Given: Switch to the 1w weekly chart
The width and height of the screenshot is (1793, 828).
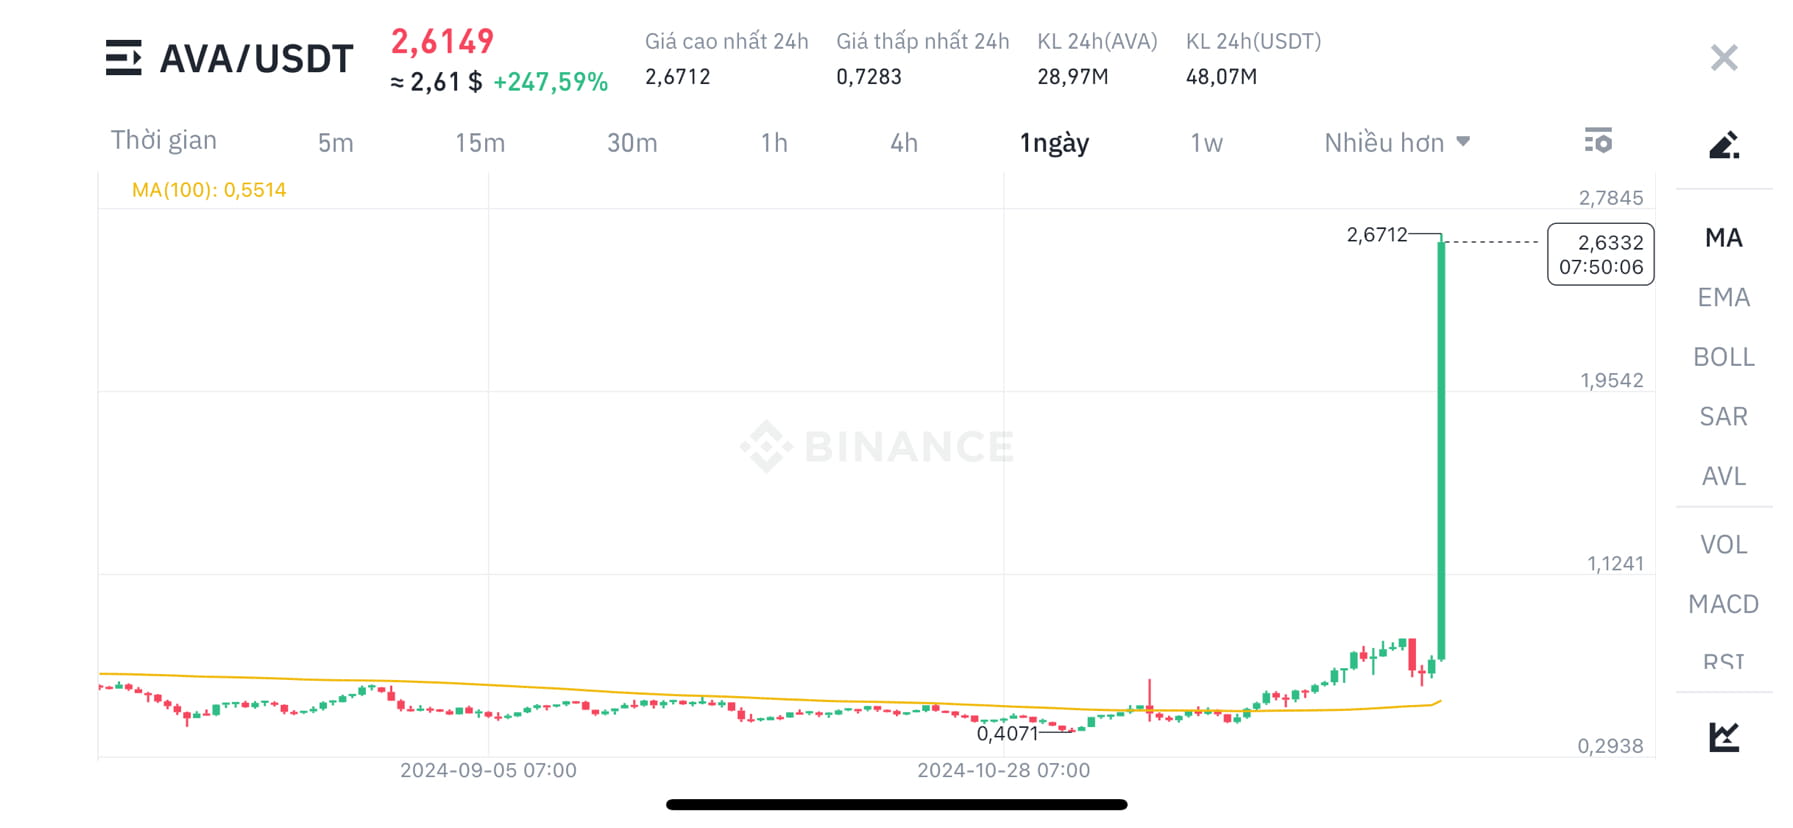Looking at the screenshot, I should click(1205, 142).
